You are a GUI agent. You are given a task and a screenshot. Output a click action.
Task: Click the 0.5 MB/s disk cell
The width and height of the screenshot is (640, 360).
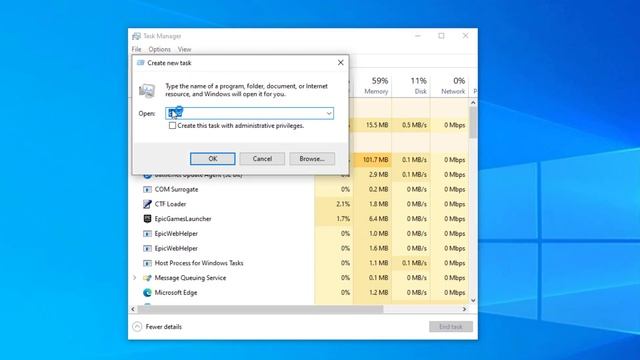point(411,125)
